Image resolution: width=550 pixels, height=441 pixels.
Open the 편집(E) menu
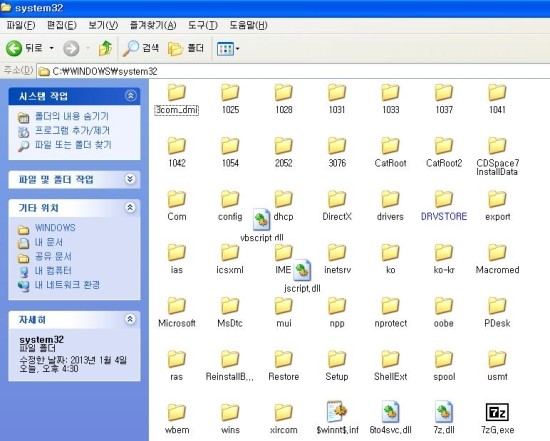(x=62, y=25)
